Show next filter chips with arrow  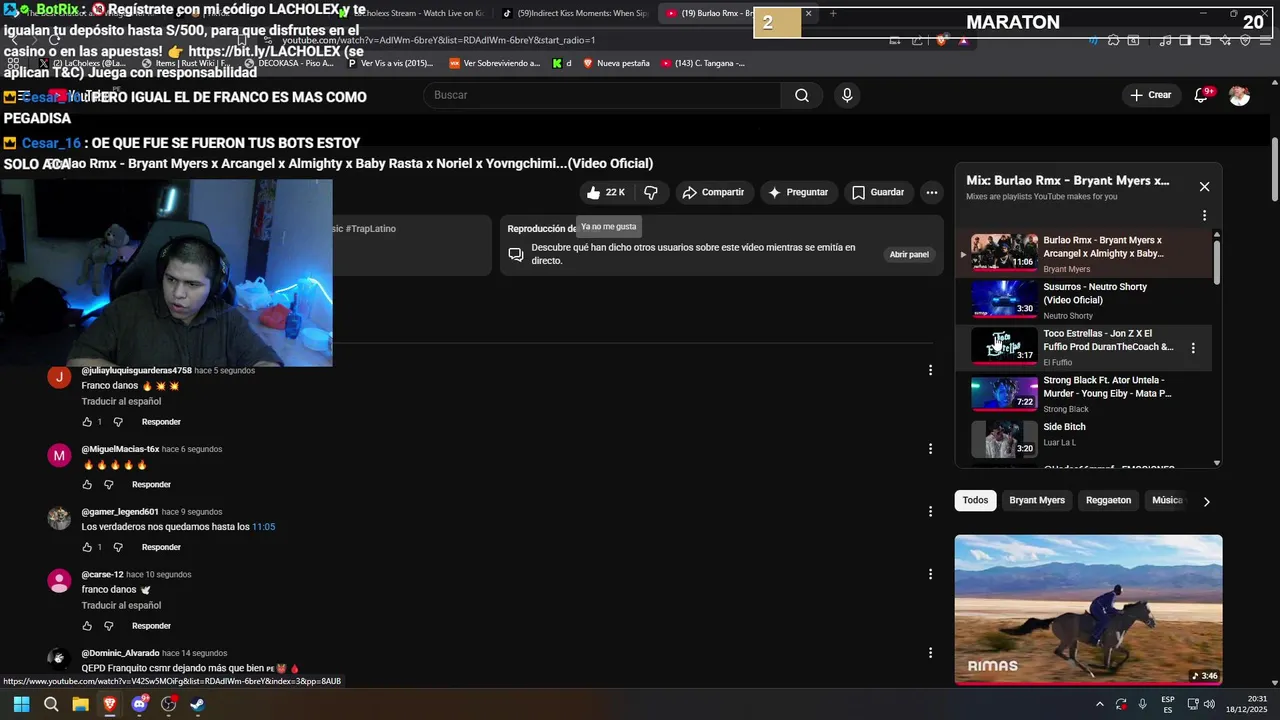(1206, 501)
